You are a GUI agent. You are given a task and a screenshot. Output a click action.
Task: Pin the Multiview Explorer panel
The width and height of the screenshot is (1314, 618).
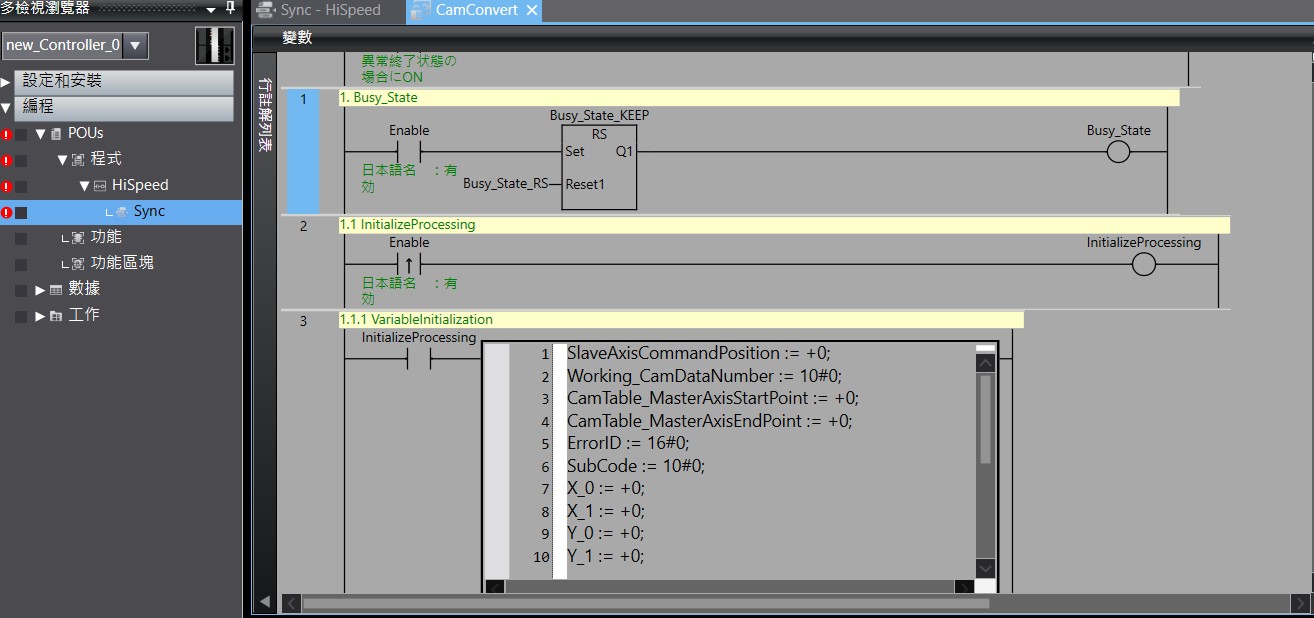point(231,9)
